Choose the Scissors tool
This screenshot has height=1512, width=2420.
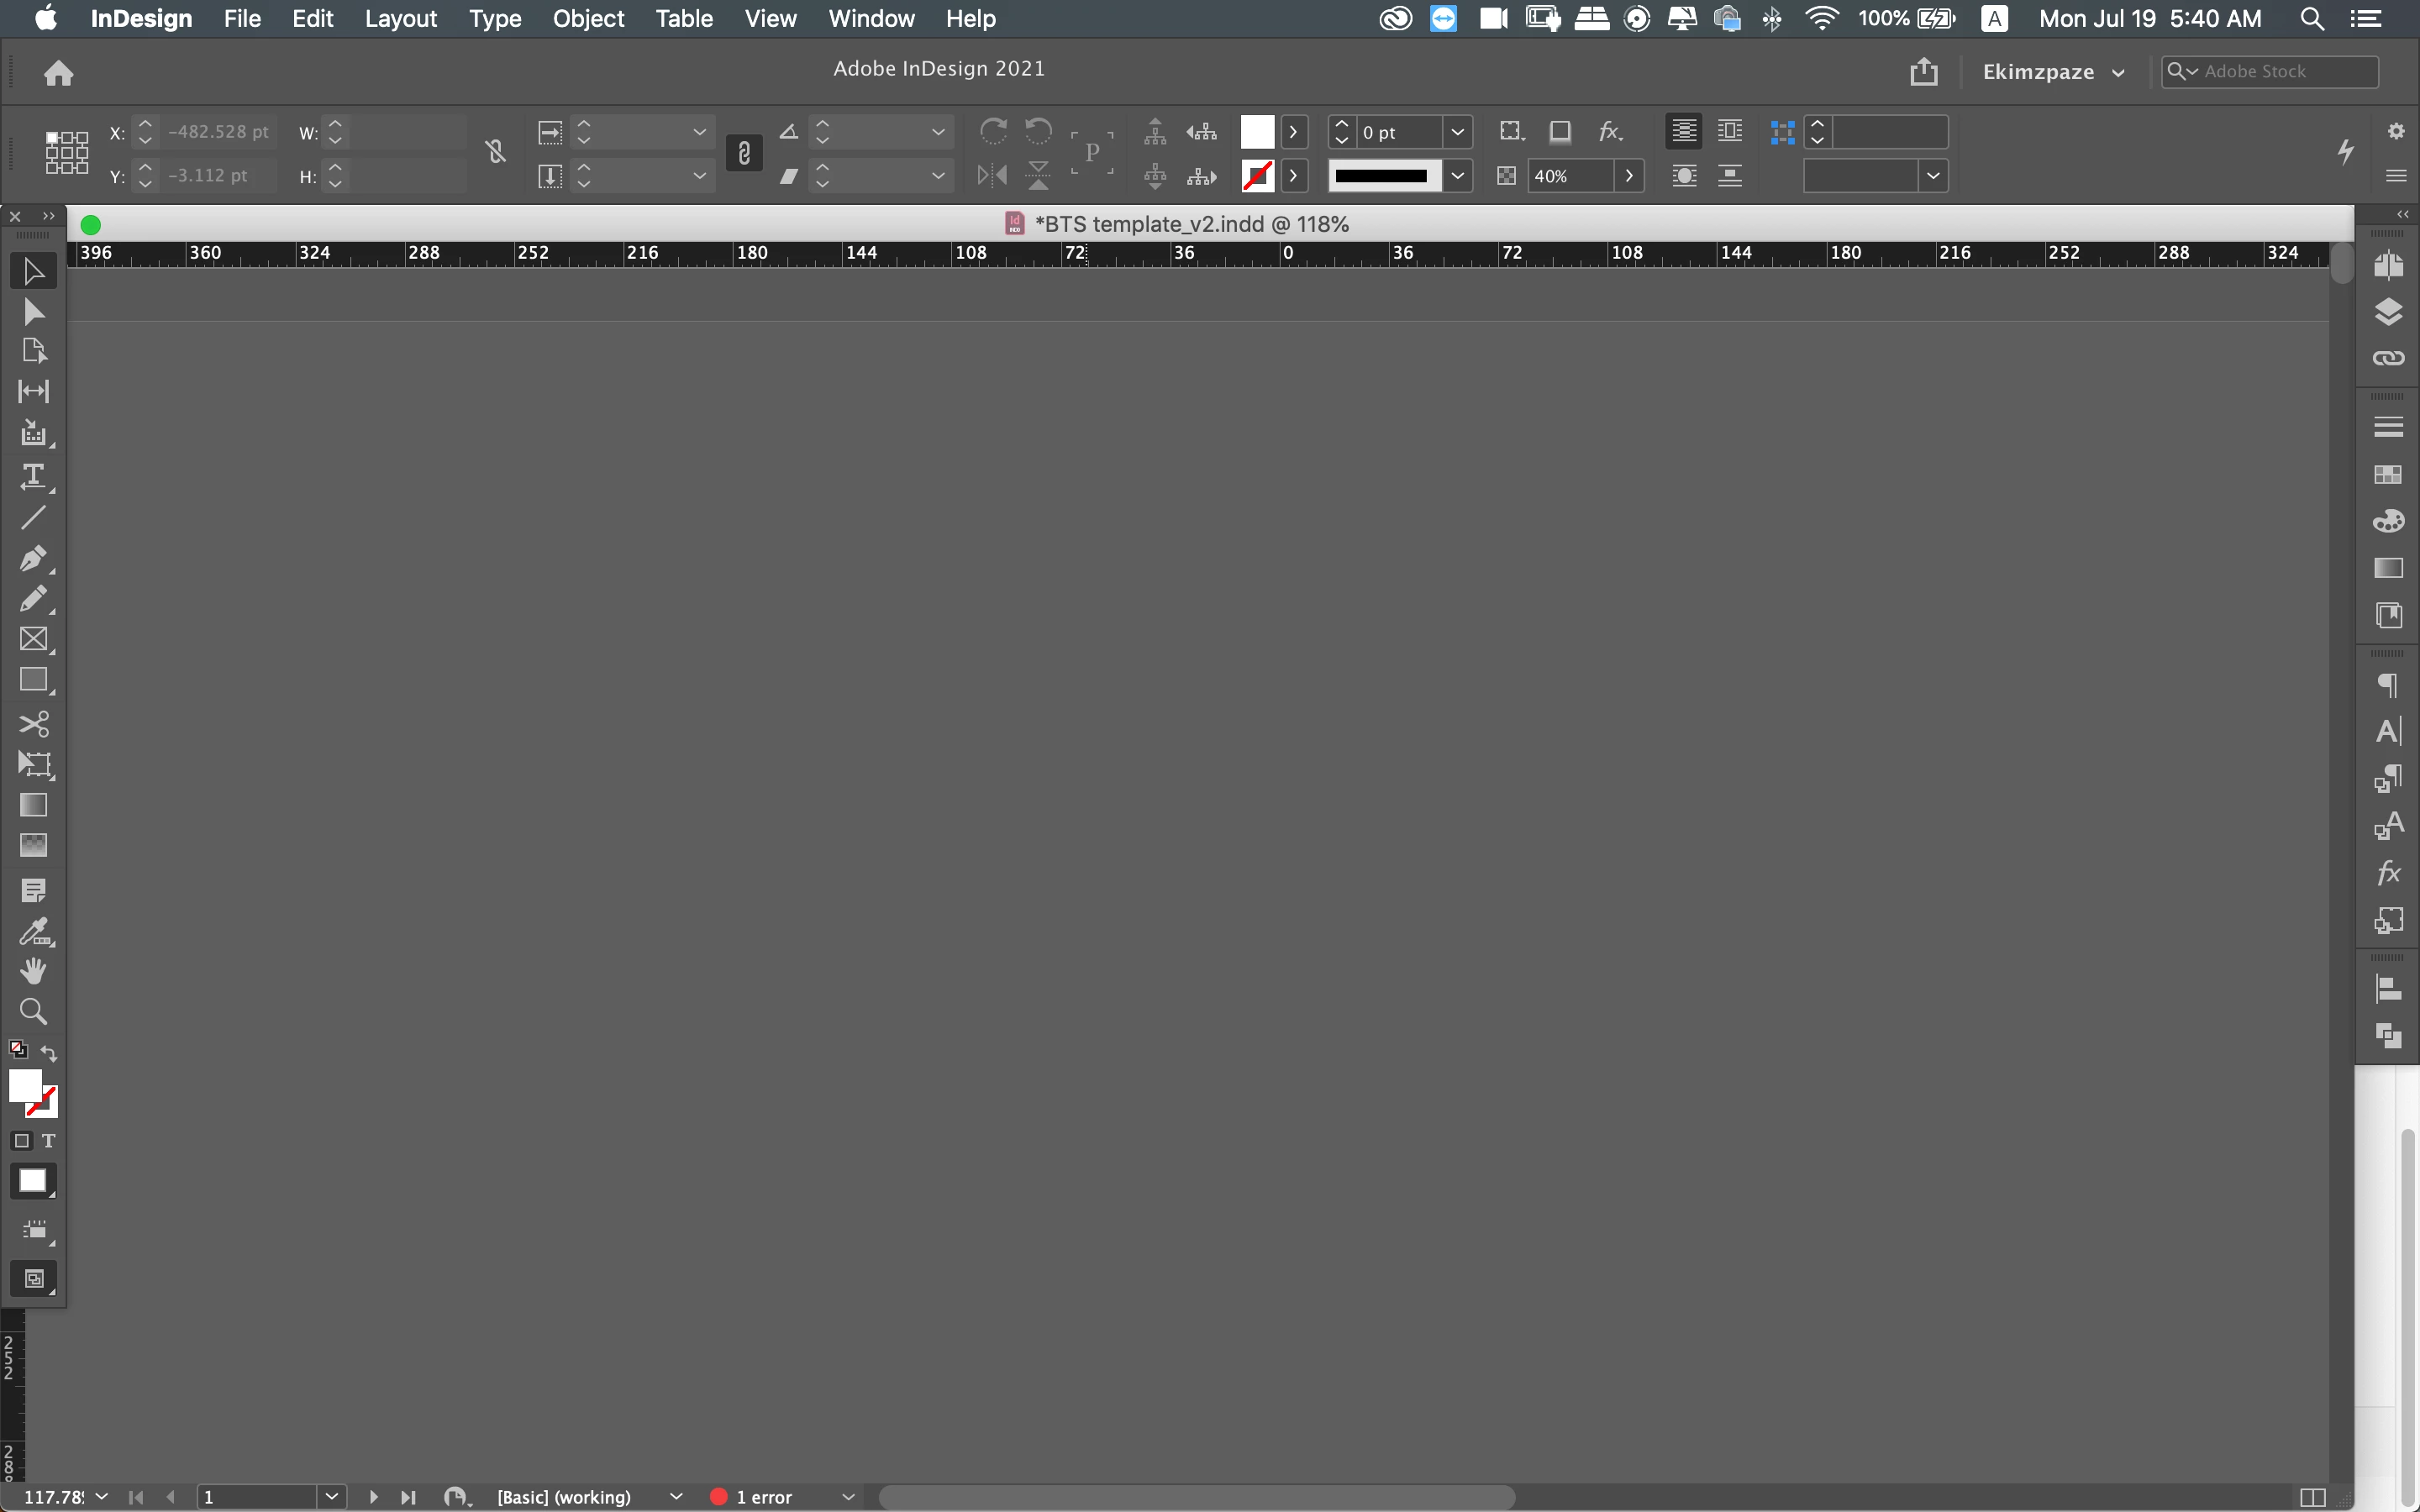coord(33,723)
